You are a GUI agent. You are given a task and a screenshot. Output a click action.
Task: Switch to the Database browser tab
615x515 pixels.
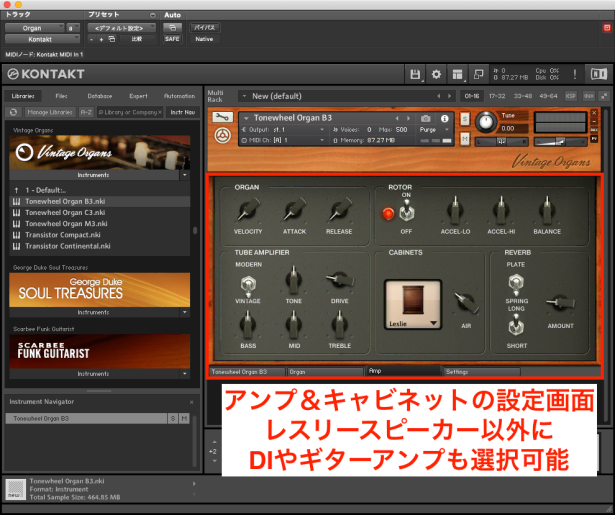pyautogui.click(x=100, y=96)
